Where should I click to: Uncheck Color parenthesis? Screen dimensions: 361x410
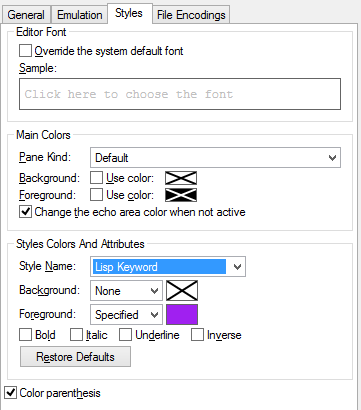[x=10, y=393]
